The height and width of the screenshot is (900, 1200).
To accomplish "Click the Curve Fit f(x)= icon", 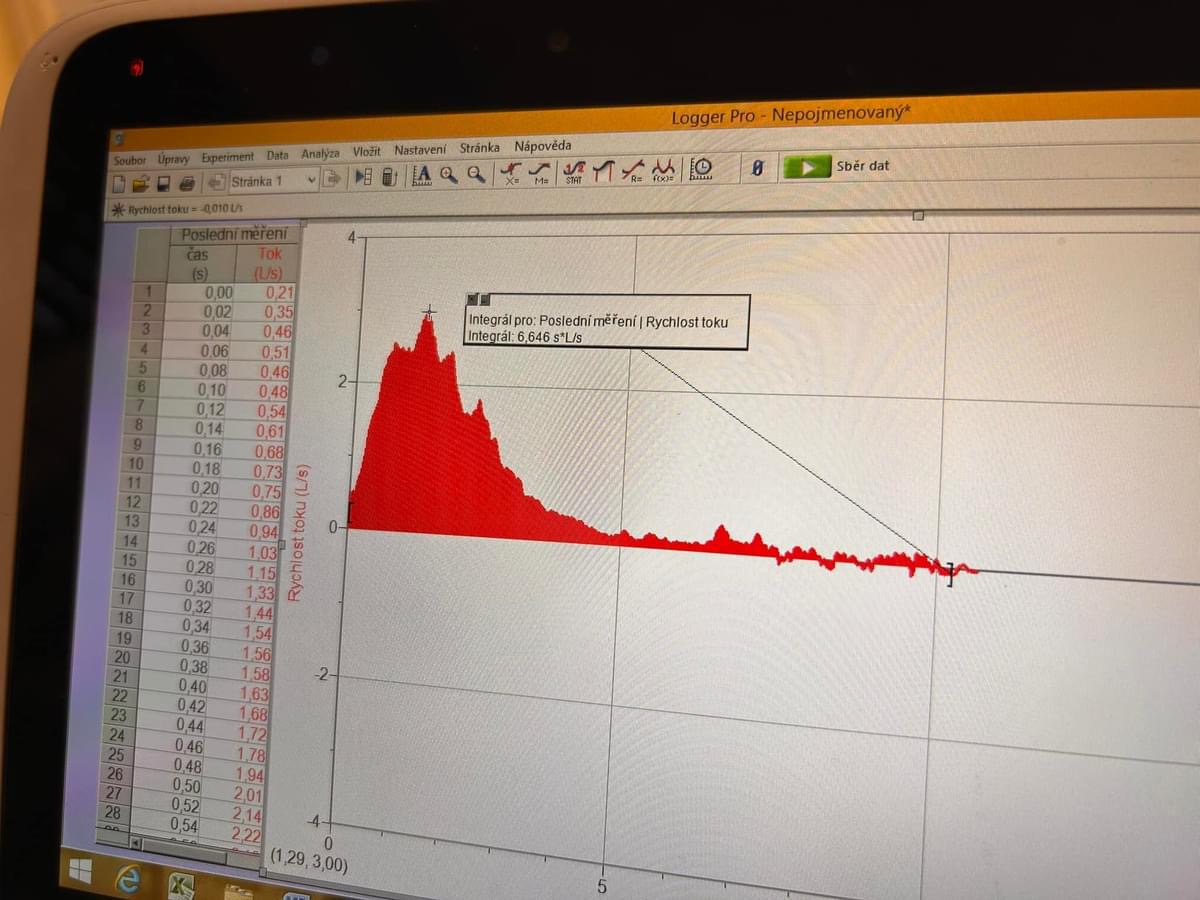I will tap(663, 171).
